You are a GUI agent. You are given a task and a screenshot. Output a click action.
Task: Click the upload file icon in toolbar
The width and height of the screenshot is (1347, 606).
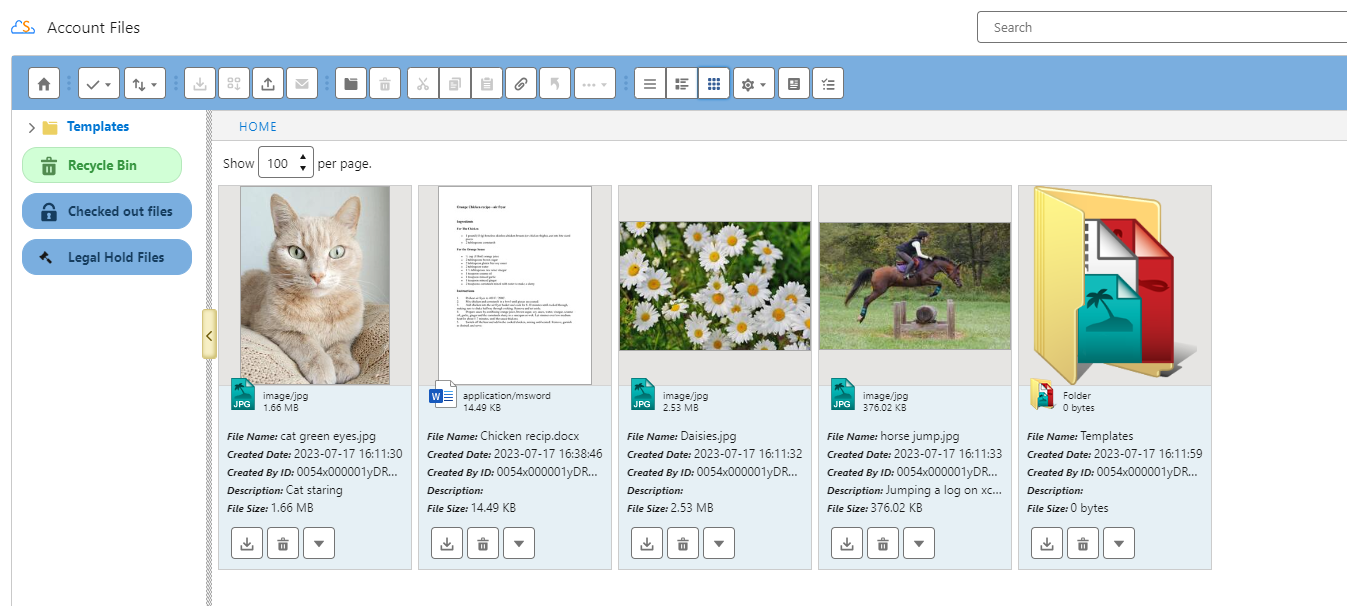point(267,84)
